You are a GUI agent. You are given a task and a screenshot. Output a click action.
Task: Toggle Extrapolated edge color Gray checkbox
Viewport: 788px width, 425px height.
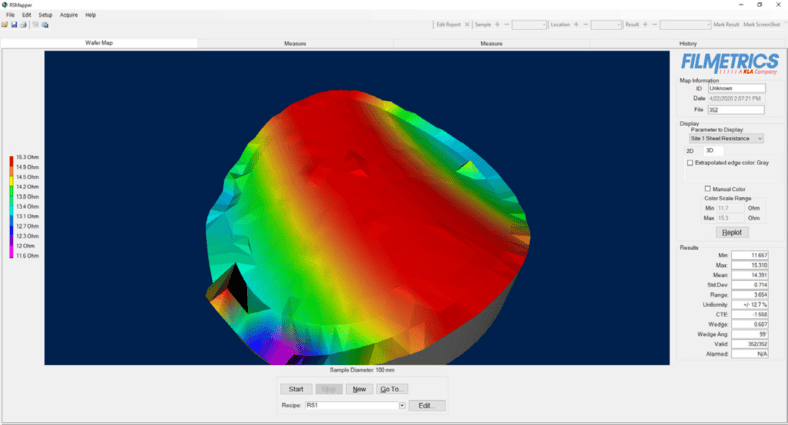coord(690,162)
